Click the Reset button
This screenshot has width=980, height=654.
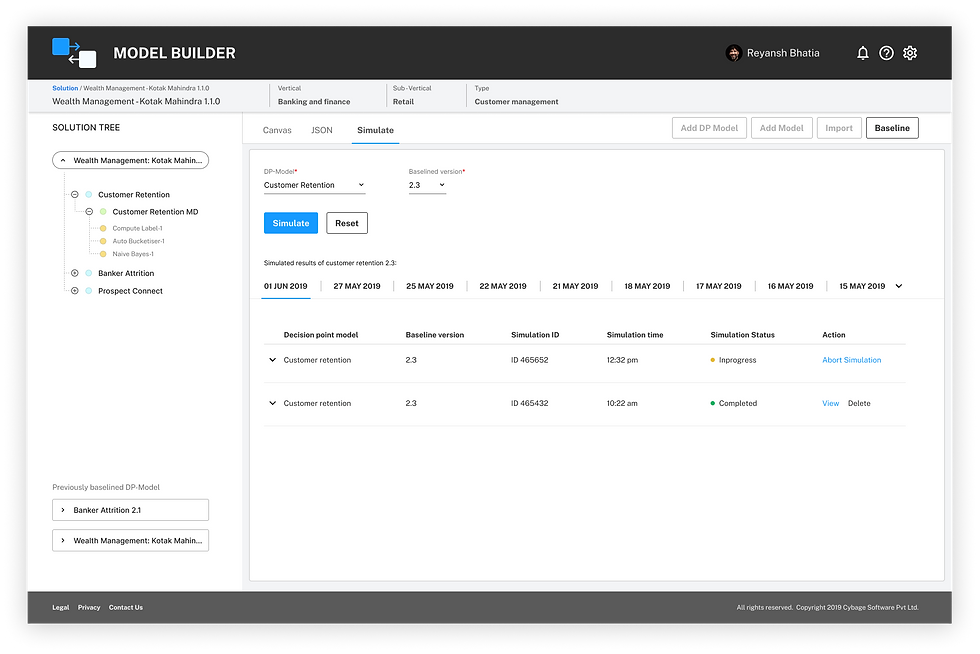[347, 223]
